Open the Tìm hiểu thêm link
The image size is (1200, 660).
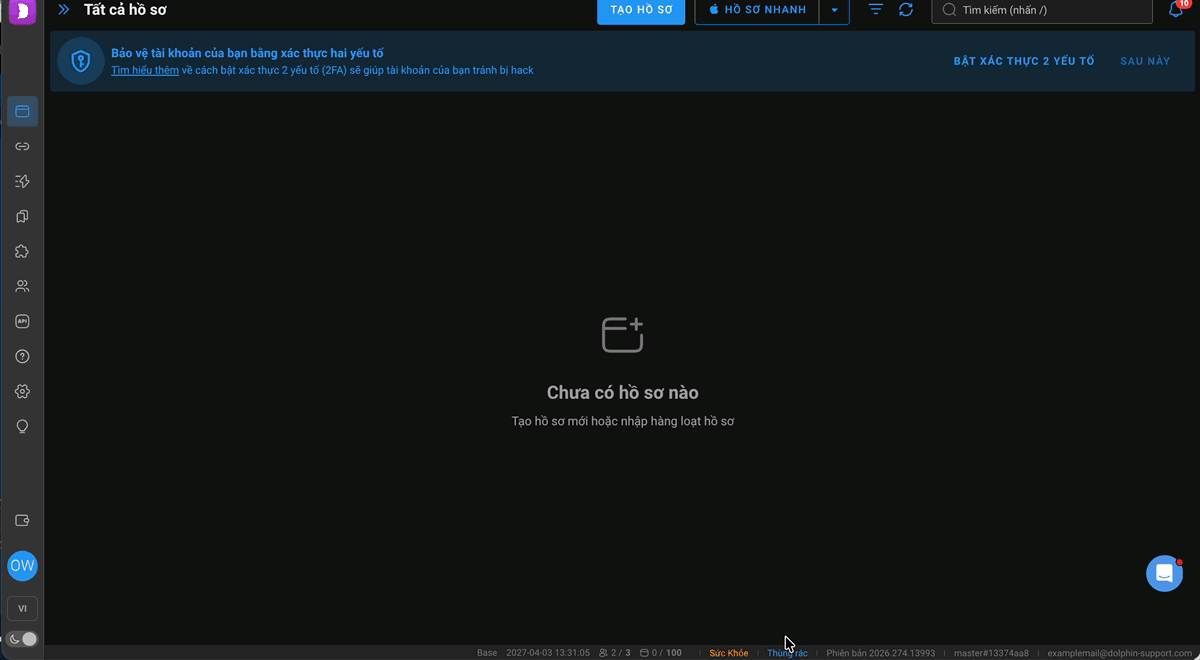coord(145,70)
